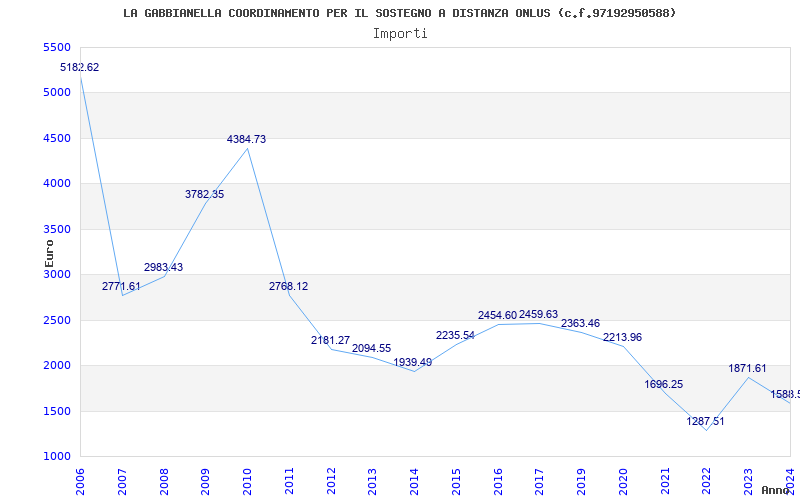Screen dimensions: 800x500
Task: Click the year 2011 on x-axis
Action: click(x=289, y=482)
